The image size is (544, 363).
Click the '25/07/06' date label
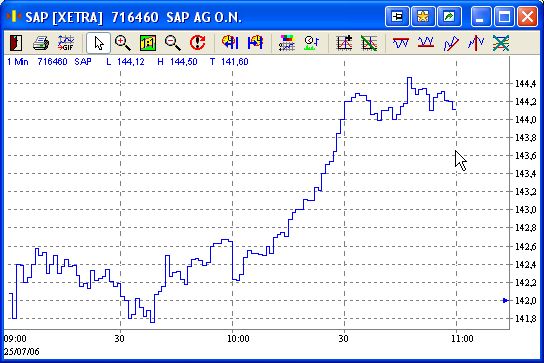22,352
